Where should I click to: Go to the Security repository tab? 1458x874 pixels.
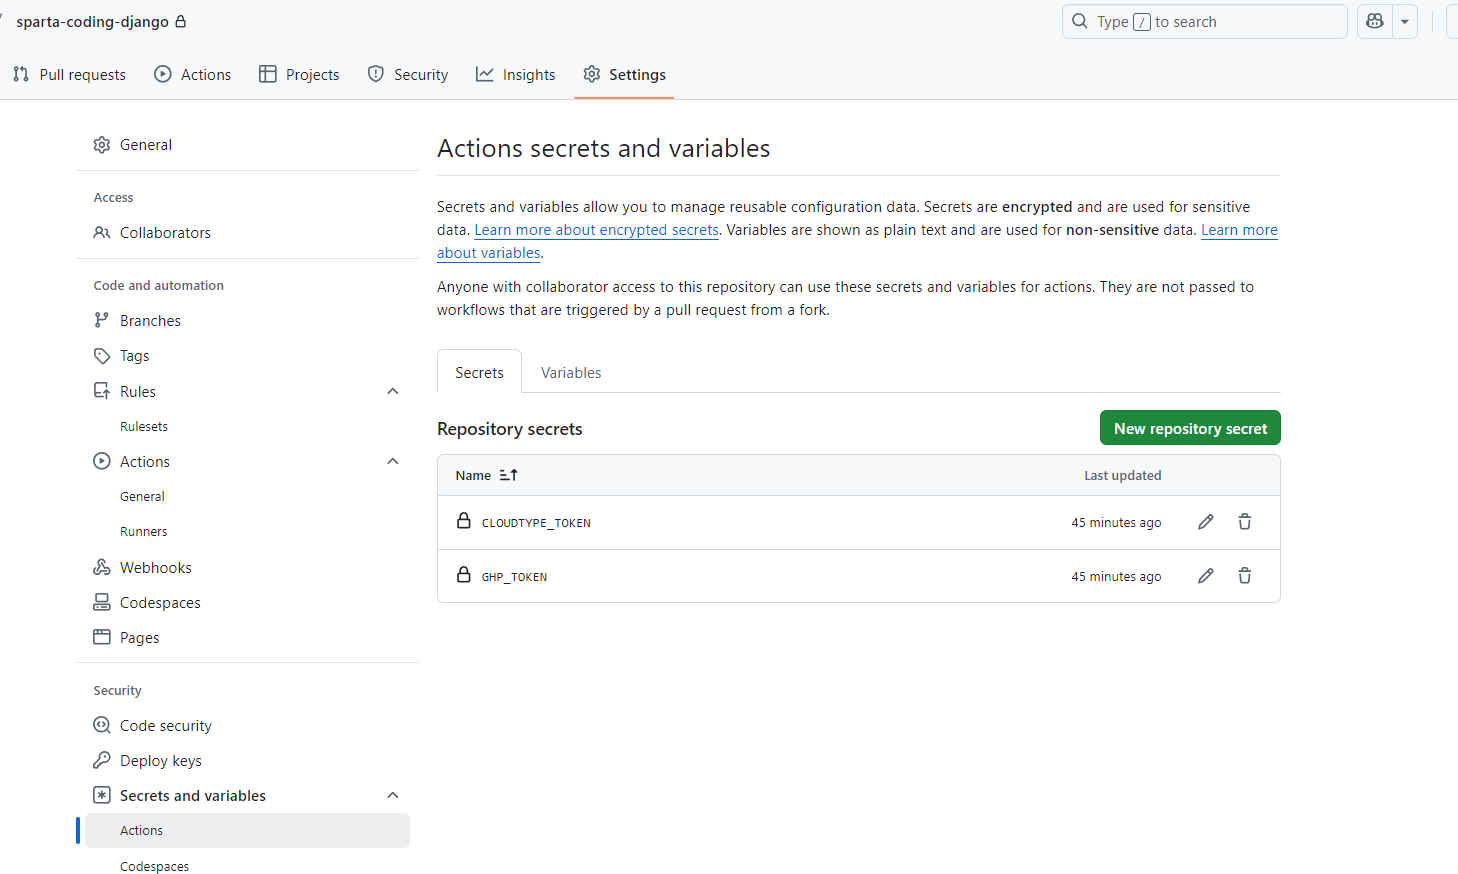[x=408, y=74]
